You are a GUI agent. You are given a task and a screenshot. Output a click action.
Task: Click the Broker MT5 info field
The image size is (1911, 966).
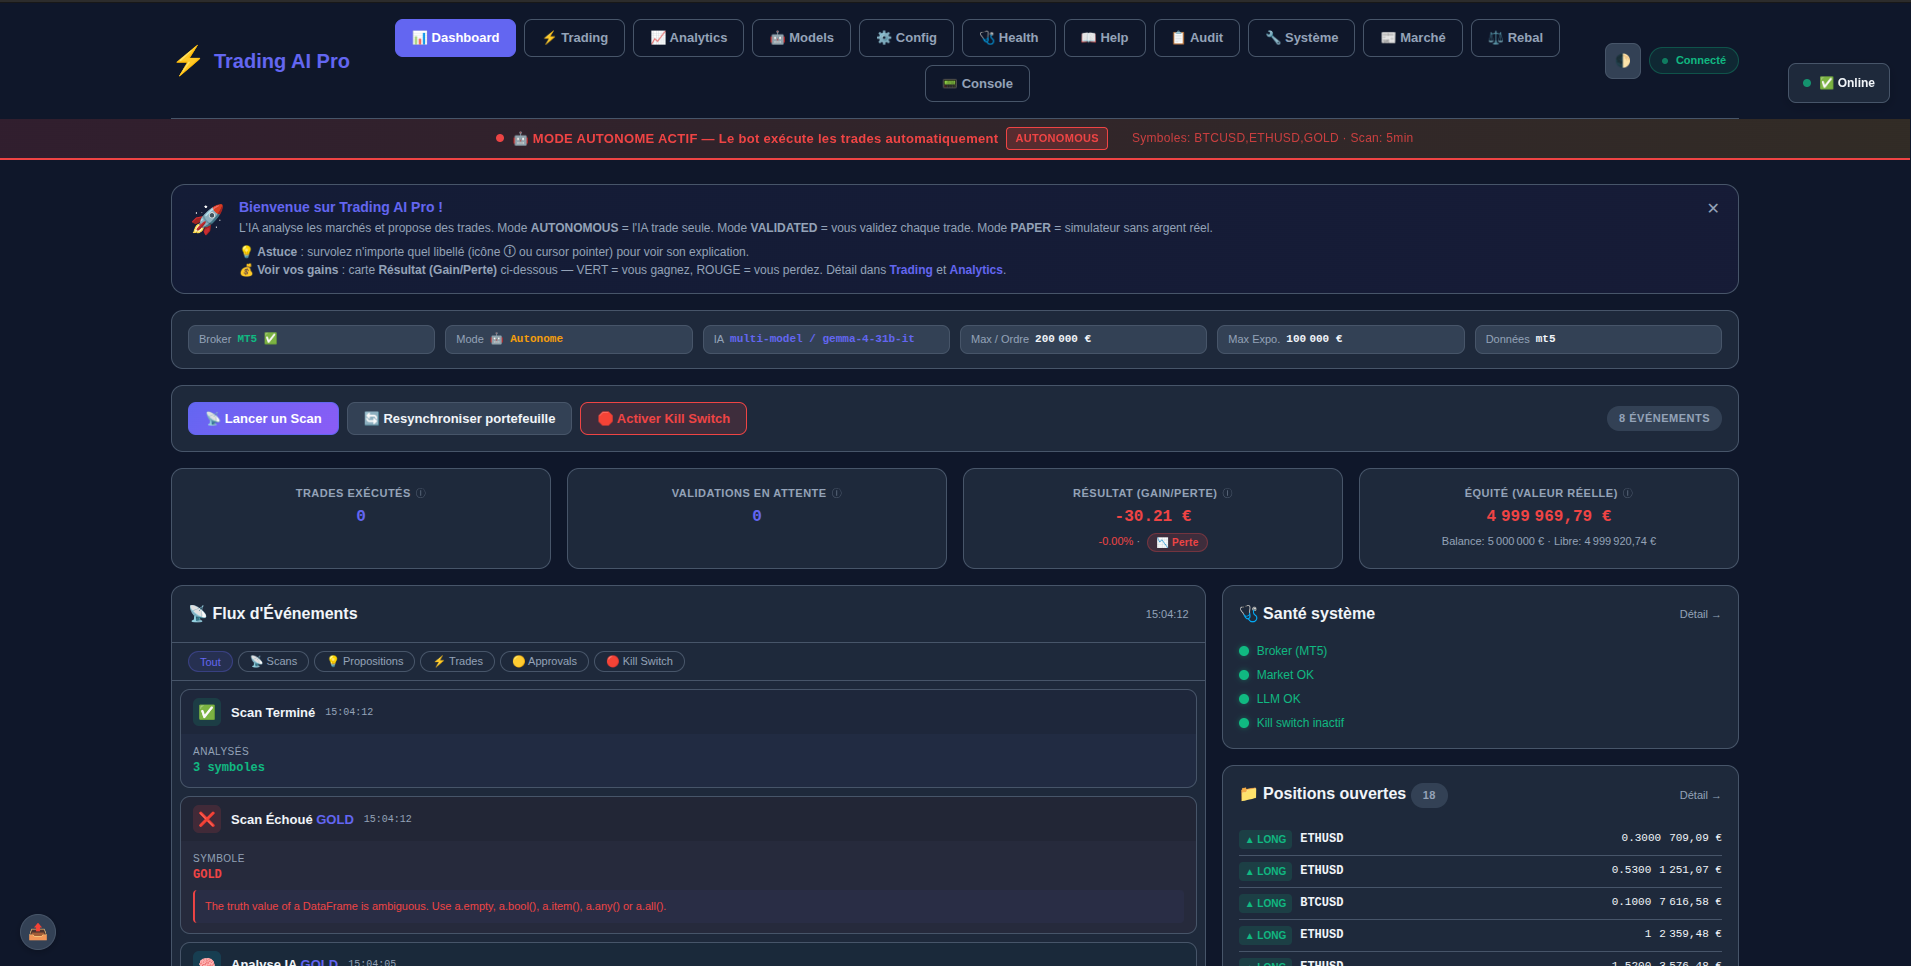pyautogui.click(x=311, y=339)
